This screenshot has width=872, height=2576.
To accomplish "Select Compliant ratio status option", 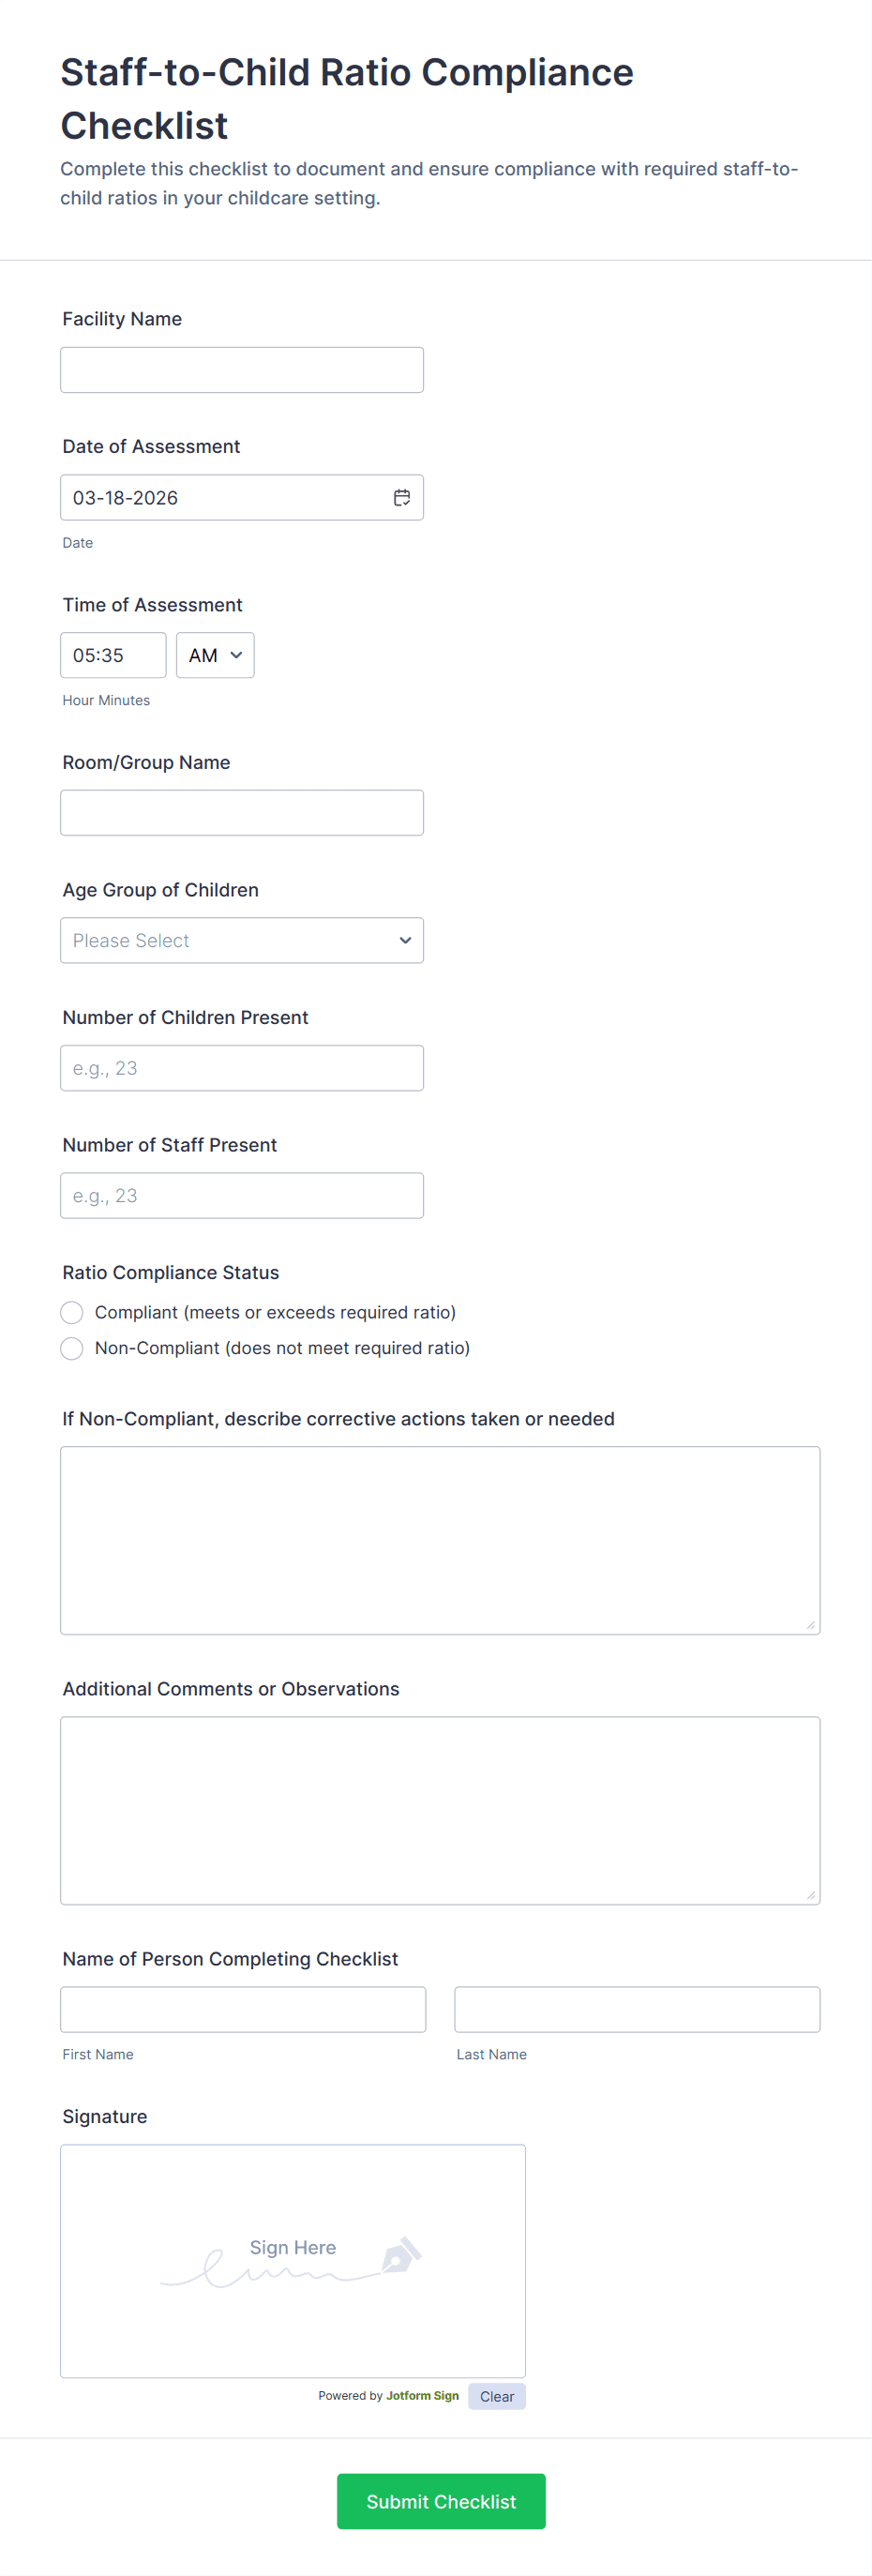I will point(72,1312).
